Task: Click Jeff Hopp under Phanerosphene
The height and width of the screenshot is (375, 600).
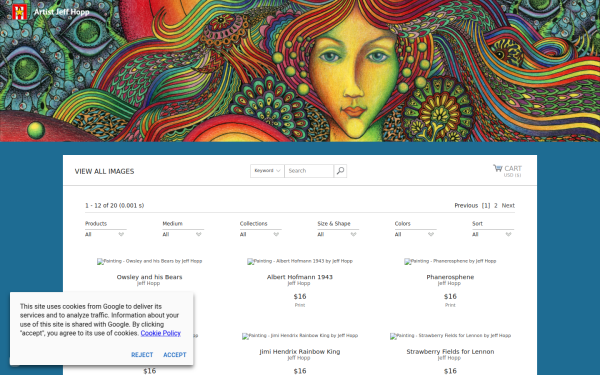Action: point(449,283)
